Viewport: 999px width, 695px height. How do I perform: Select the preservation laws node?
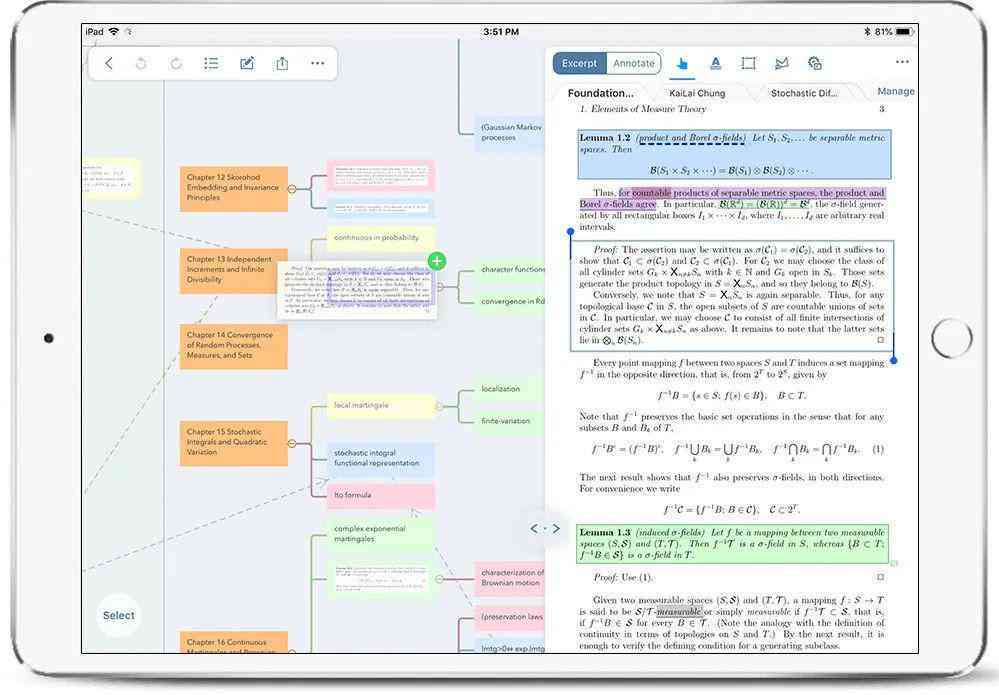509,617
